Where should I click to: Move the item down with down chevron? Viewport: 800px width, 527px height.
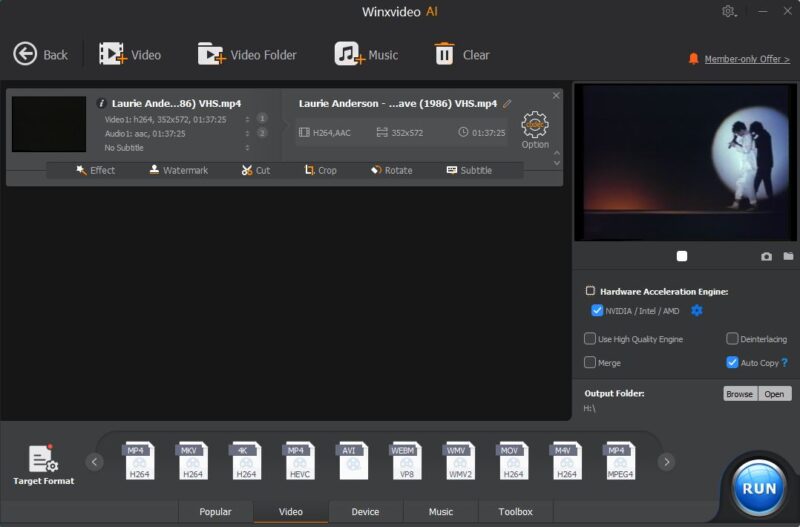[557, 163]
